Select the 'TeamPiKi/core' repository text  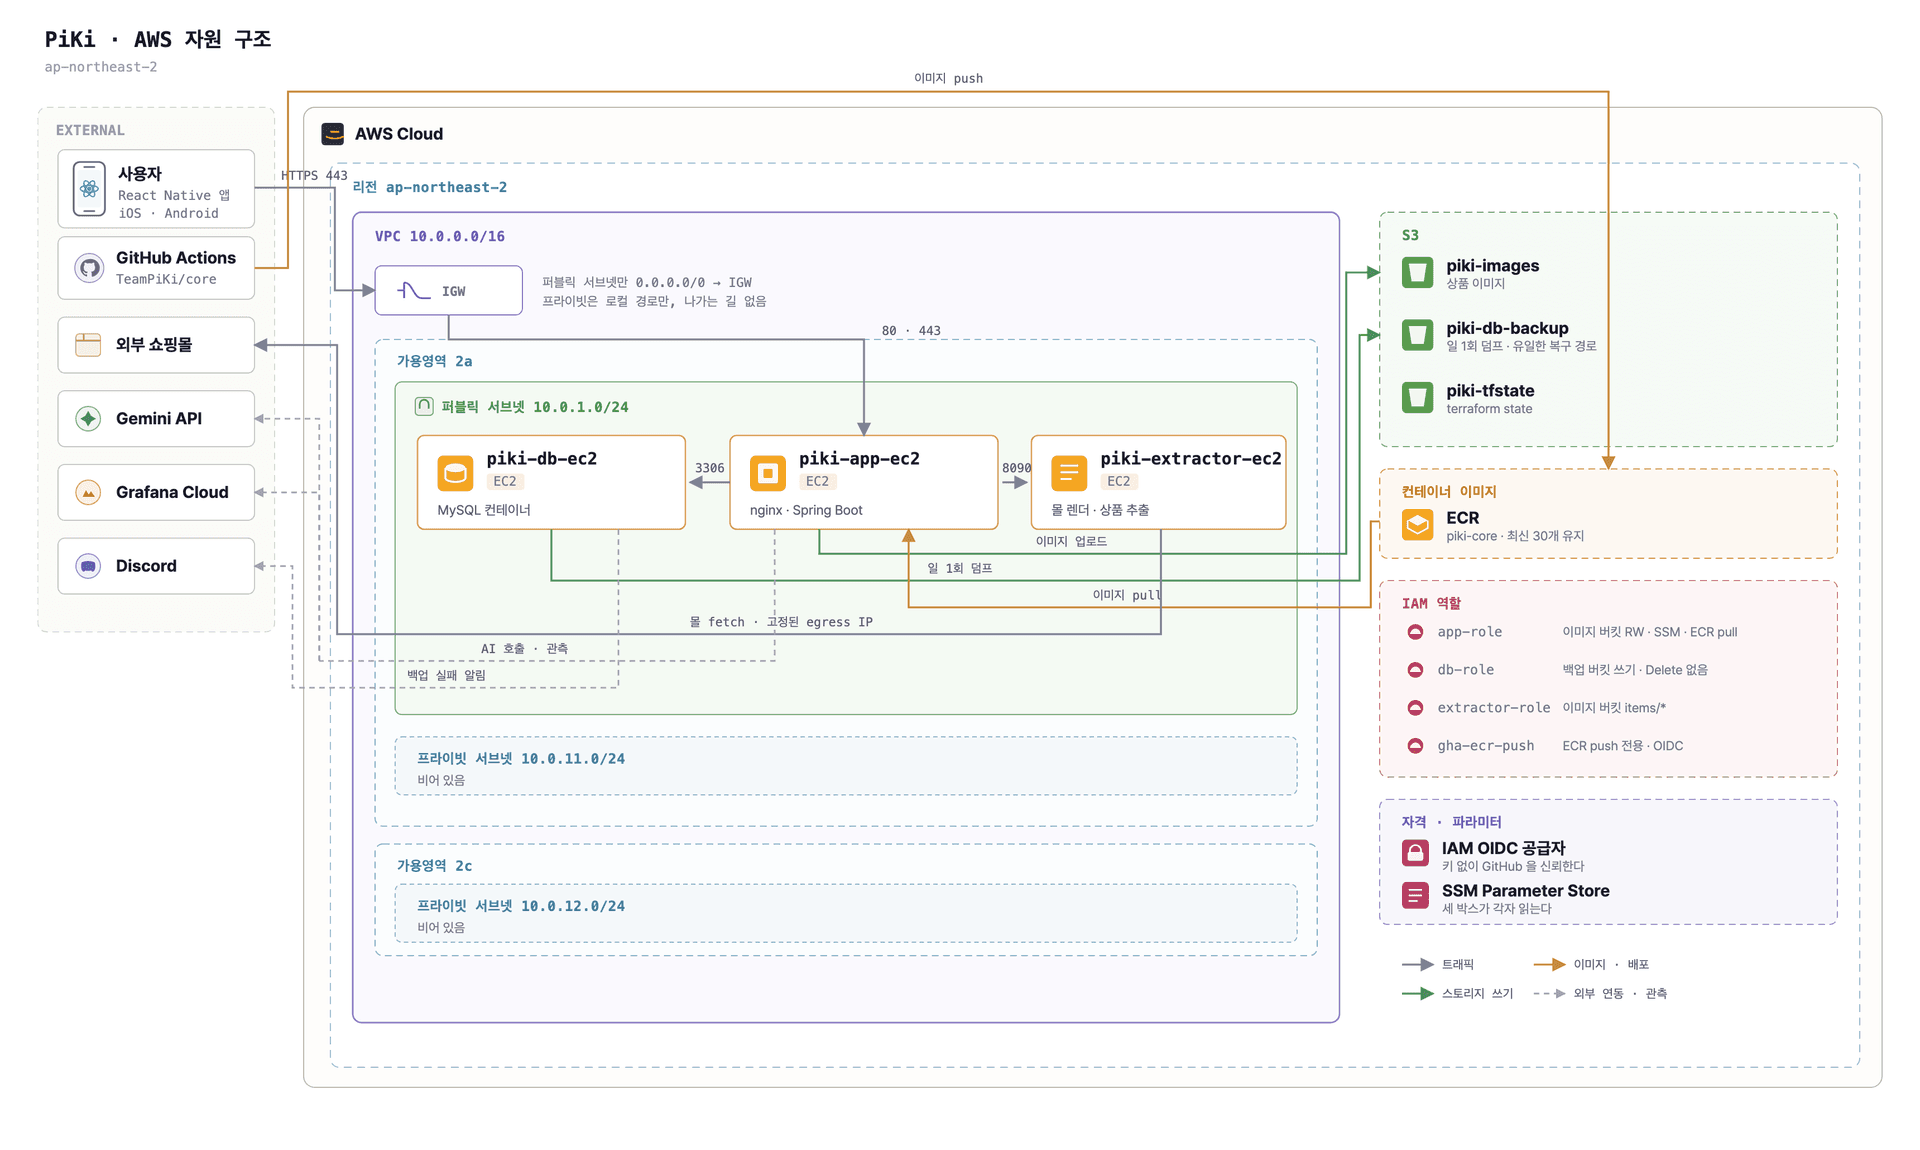(166, 279)
